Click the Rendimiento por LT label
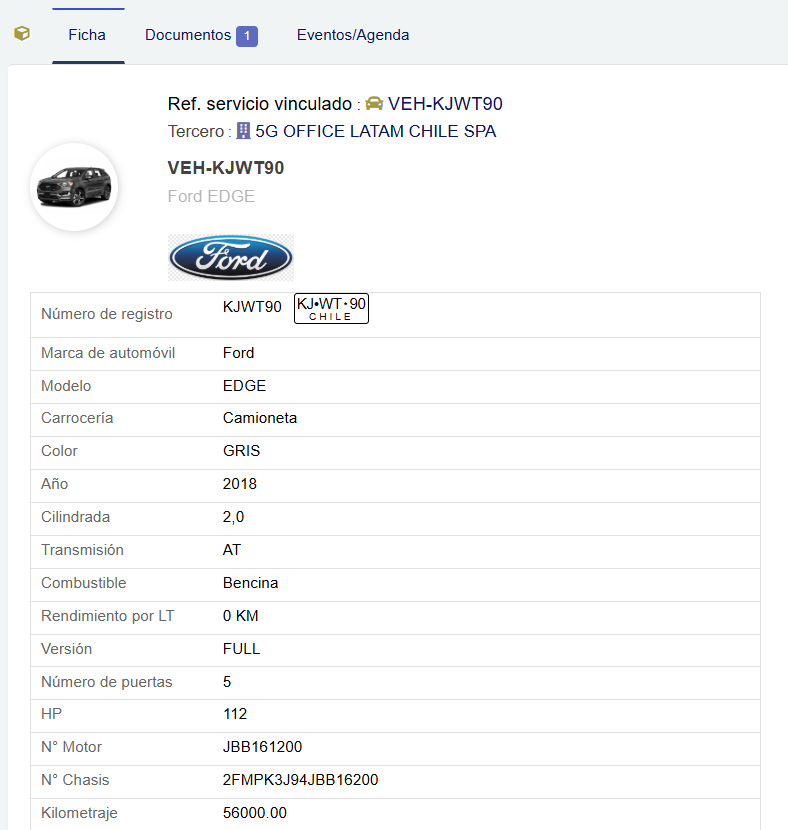The image size is (788, 830). pos(107,616)
